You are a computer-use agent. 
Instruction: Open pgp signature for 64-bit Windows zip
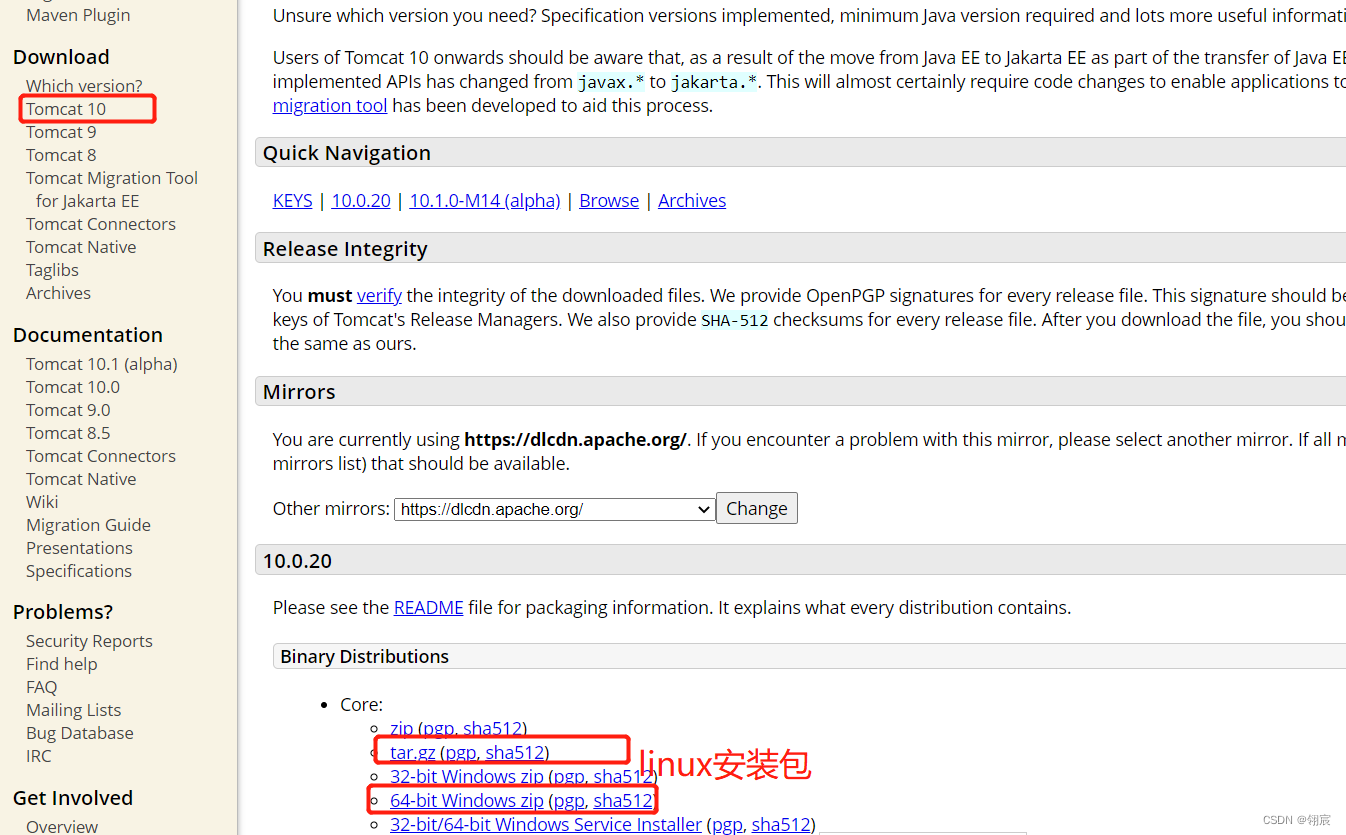coord(569,800)
